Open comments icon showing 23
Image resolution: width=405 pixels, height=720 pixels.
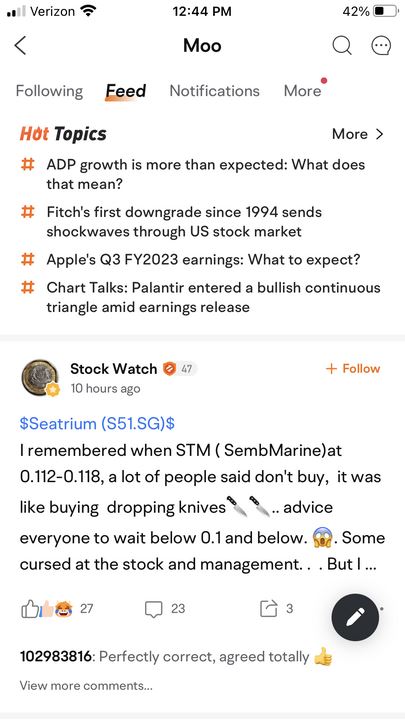153,609
